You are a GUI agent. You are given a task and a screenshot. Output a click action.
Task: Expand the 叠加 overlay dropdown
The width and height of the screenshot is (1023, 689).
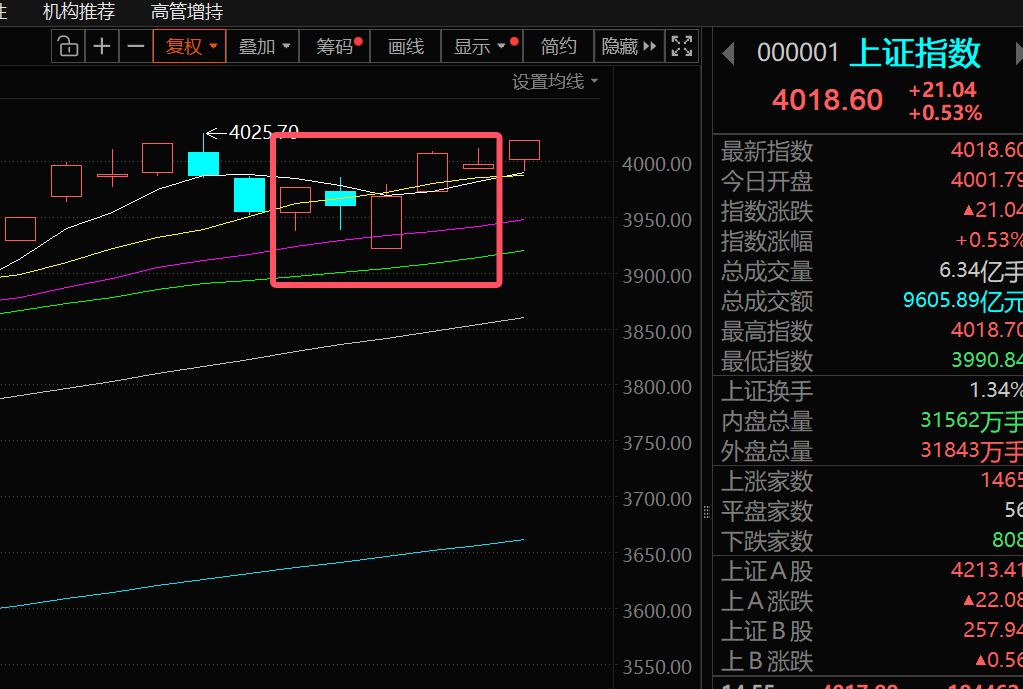coord(264,46)
